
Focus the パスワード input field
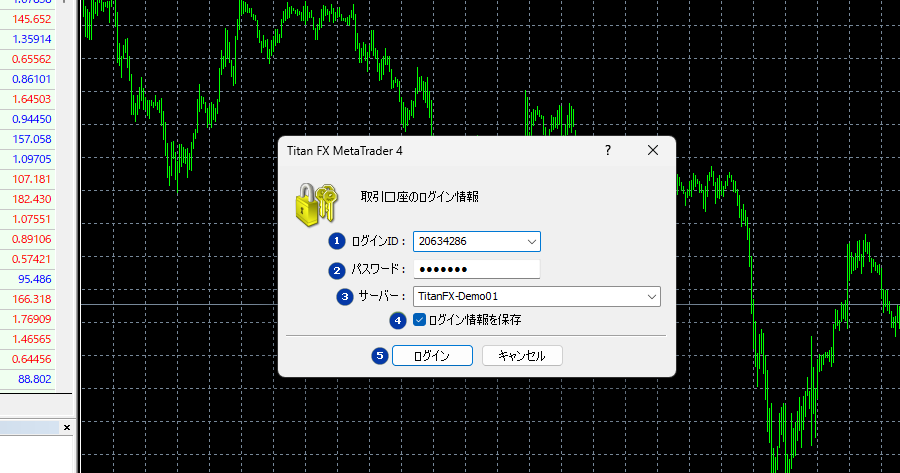point(476,269)
